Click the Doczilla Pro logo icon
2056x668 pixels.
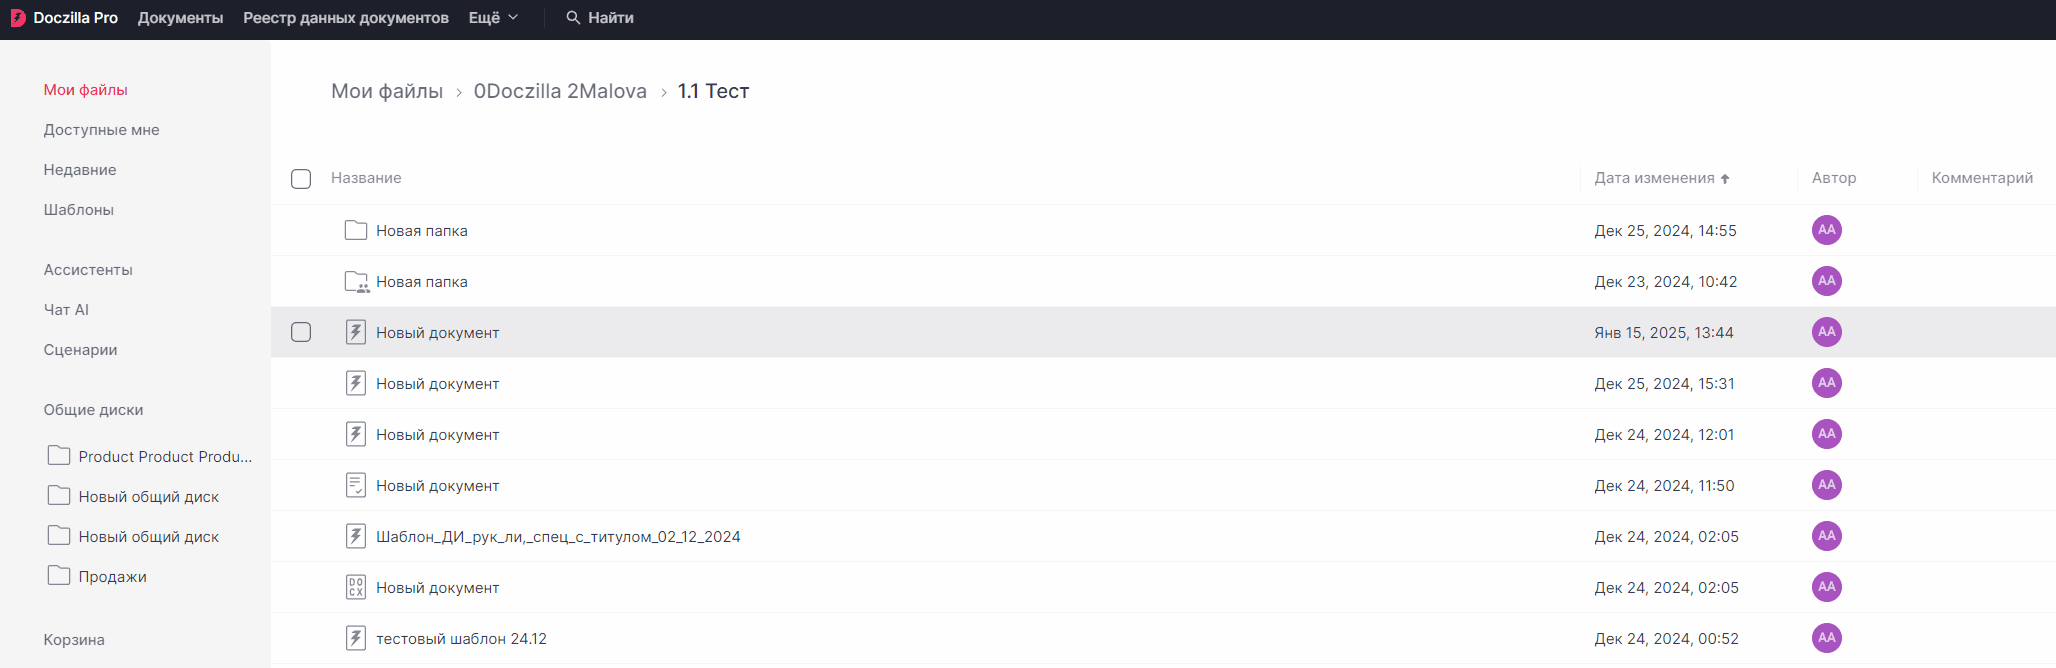click(x=18, y=18)
